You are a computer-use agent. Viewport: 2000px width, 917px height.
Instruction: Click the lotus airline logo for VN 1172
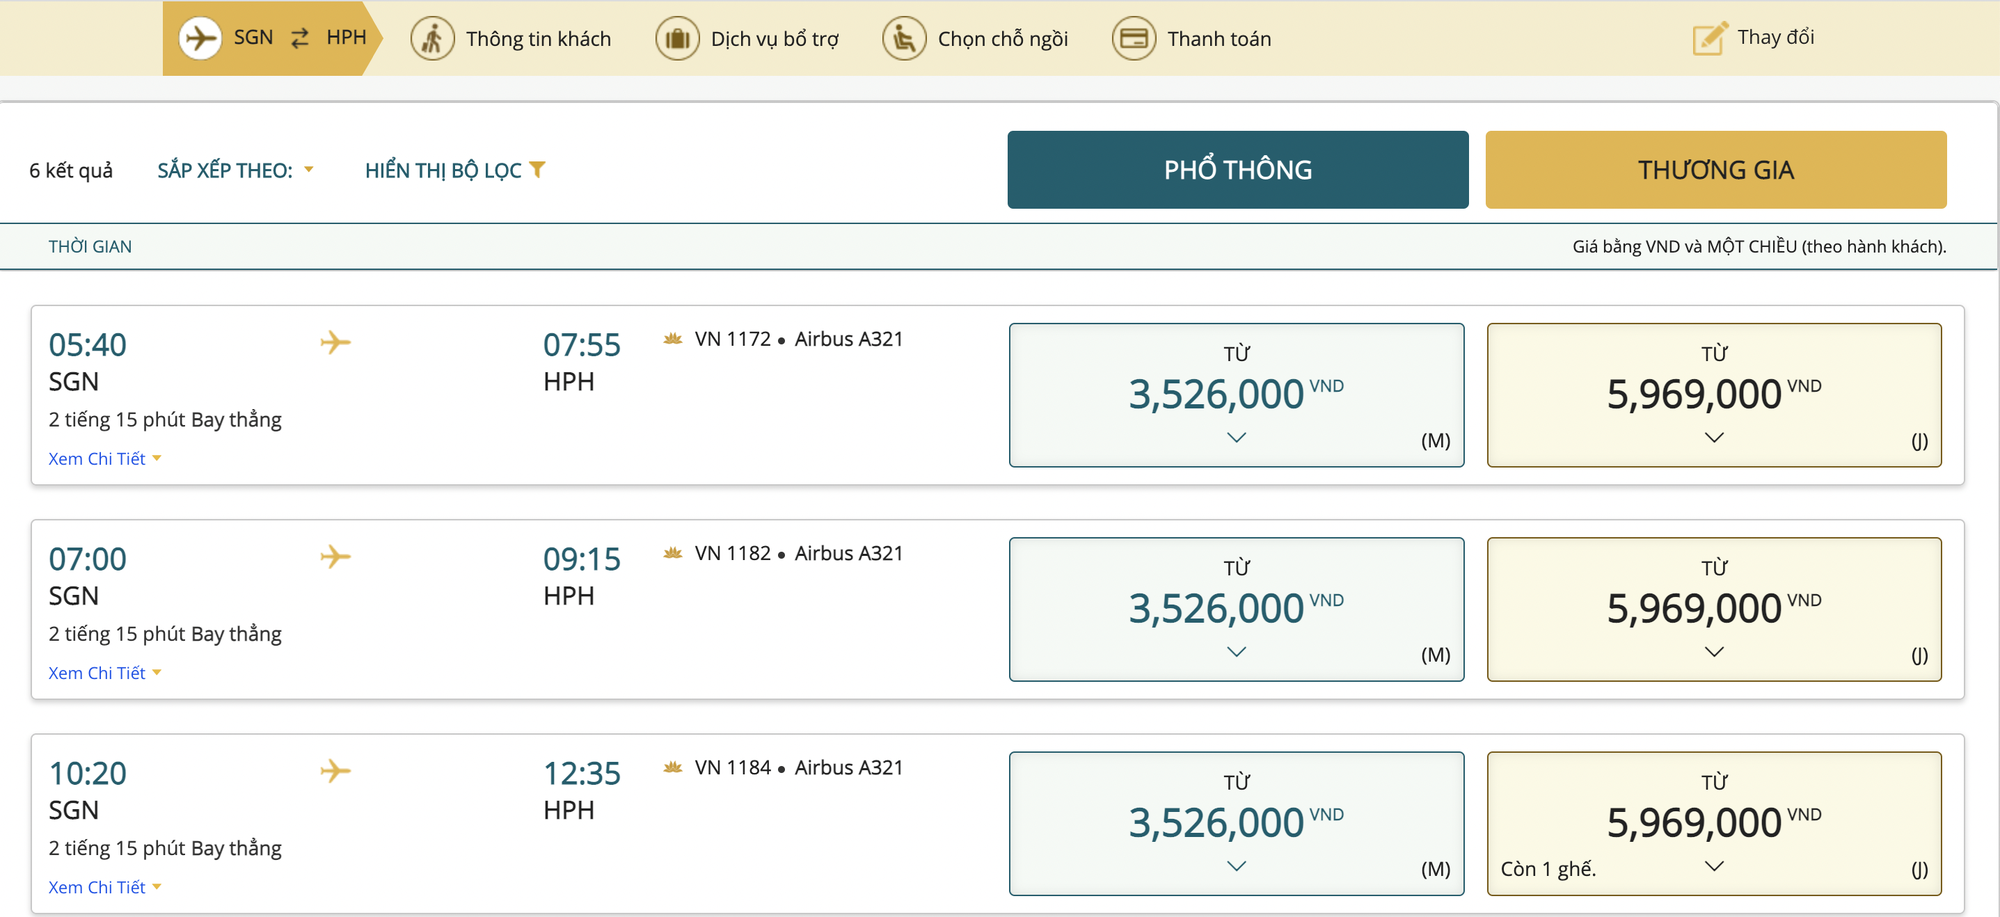(x=673, y=339)
